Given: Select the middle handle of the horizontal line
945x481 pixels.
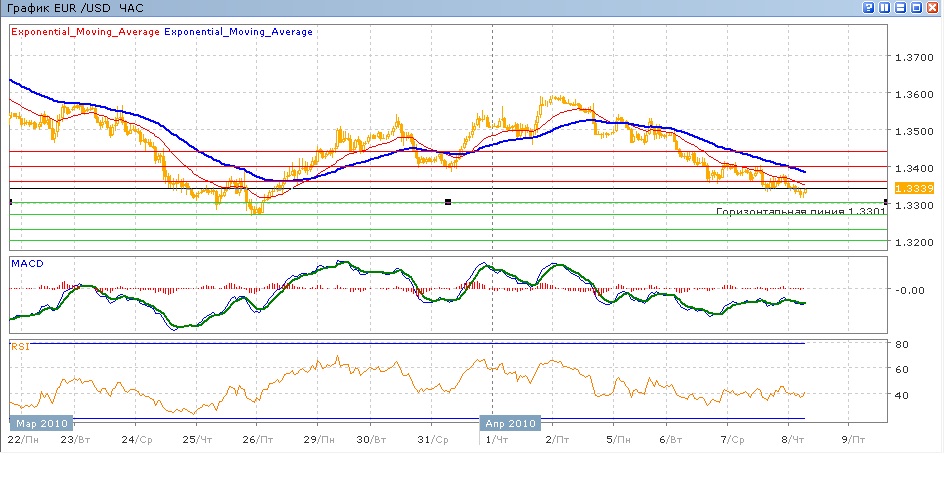Looking at the screenshot, I should click(448, 202).
